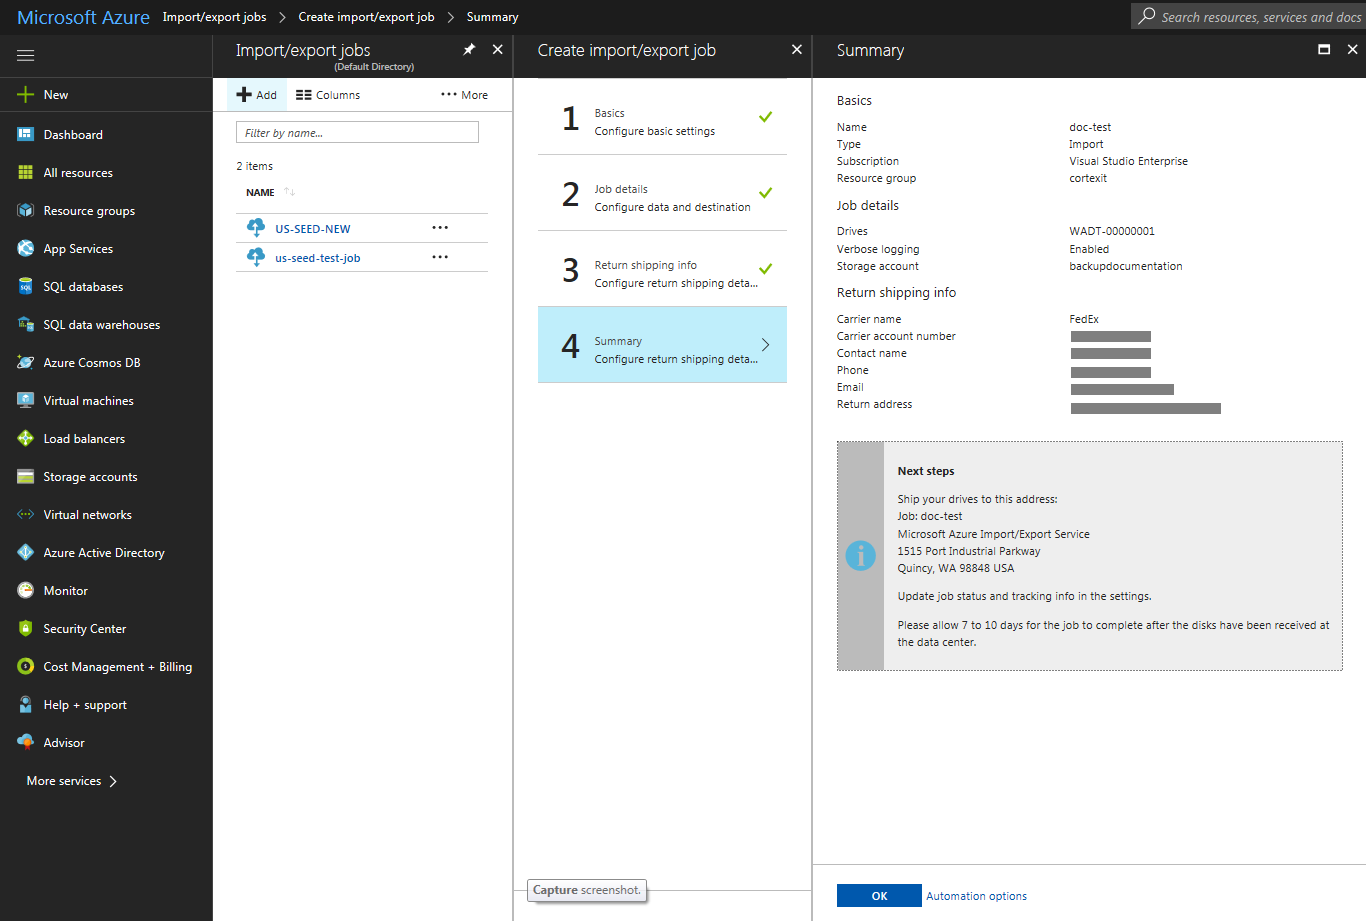Click Visual Studio Enterprise subscription value
Image resolution: width=1366 pixels, height=921 pixels.
[1129, 161]
